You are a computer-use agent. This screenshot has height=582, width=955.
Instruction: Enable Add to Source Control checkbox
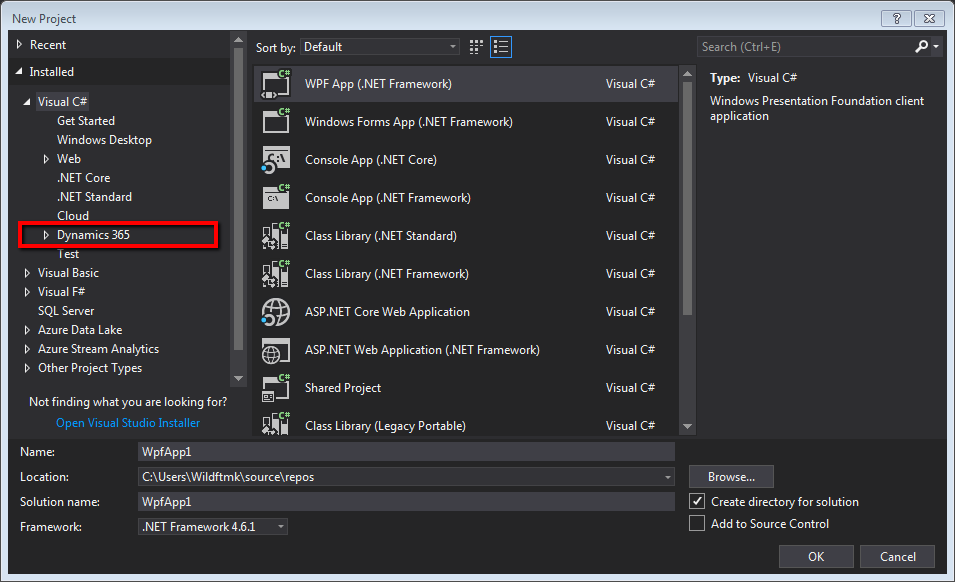pyautogui.click(x=697, y=523)
